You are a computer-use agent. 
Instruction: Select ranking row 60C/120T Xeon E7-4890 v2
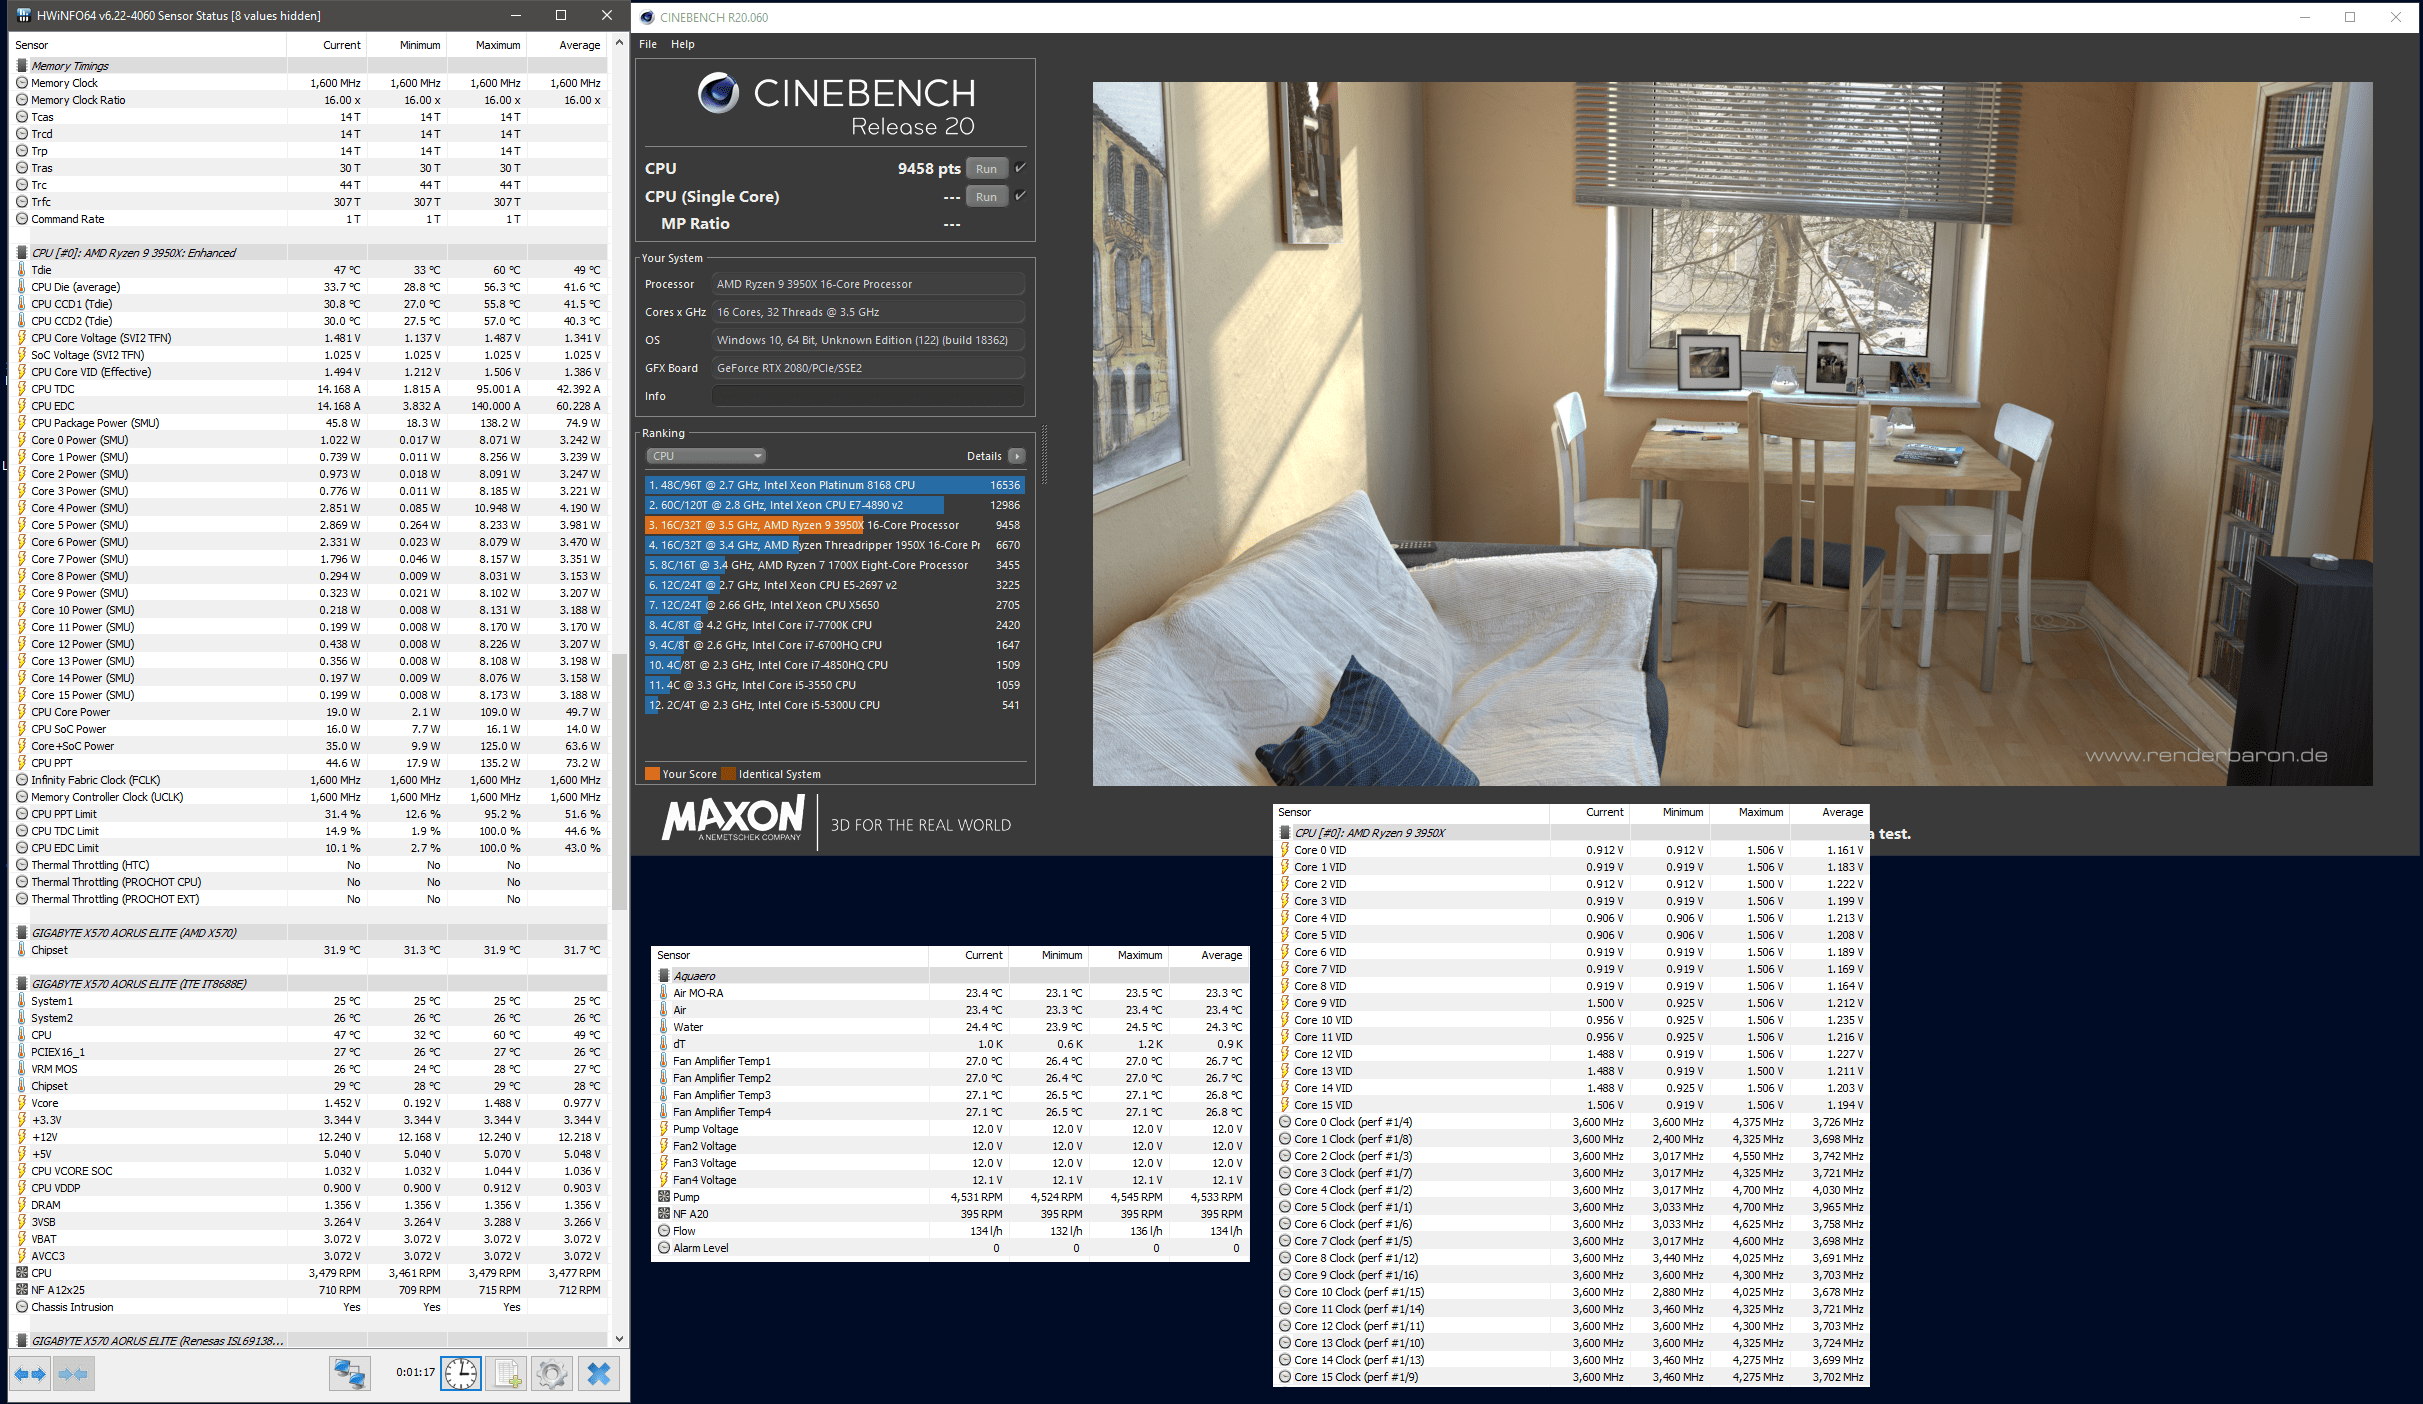point(835,505)
